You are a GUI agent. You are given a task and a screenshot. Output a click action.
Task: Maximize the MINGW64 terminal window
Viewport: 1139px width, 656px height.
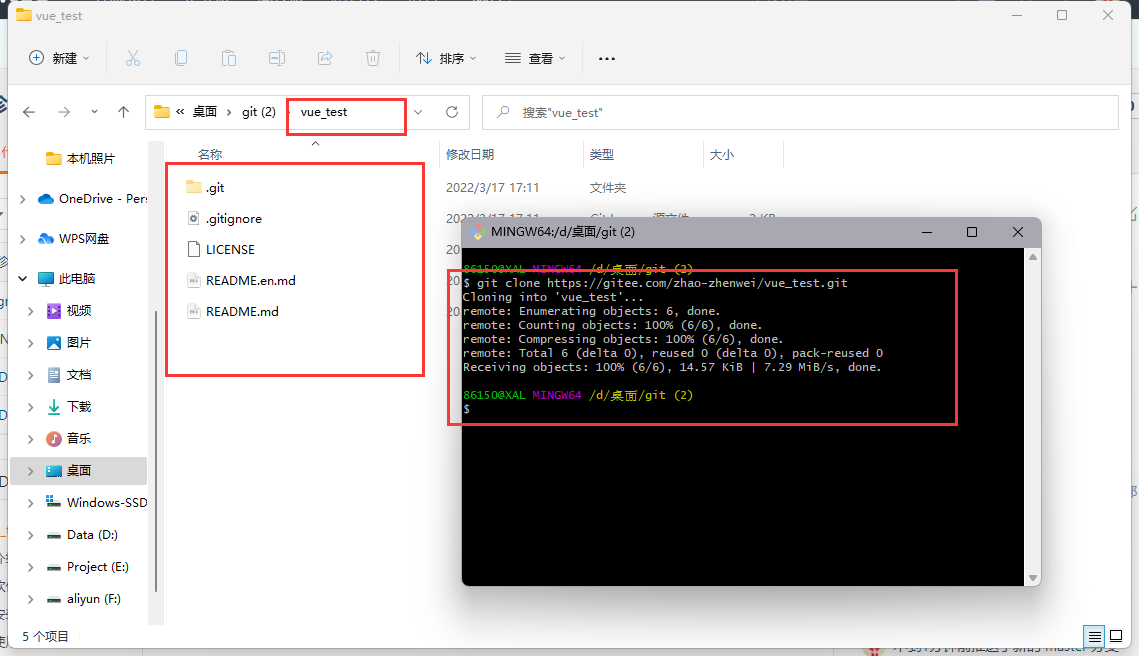[x=972, y=232]
